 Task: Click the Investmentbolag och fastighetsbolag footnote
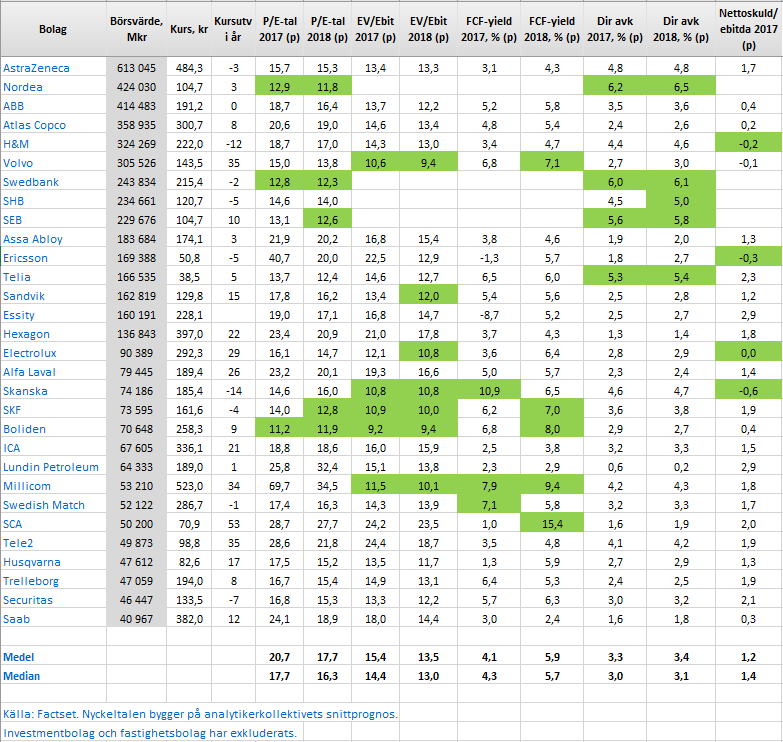click(150, 733)
